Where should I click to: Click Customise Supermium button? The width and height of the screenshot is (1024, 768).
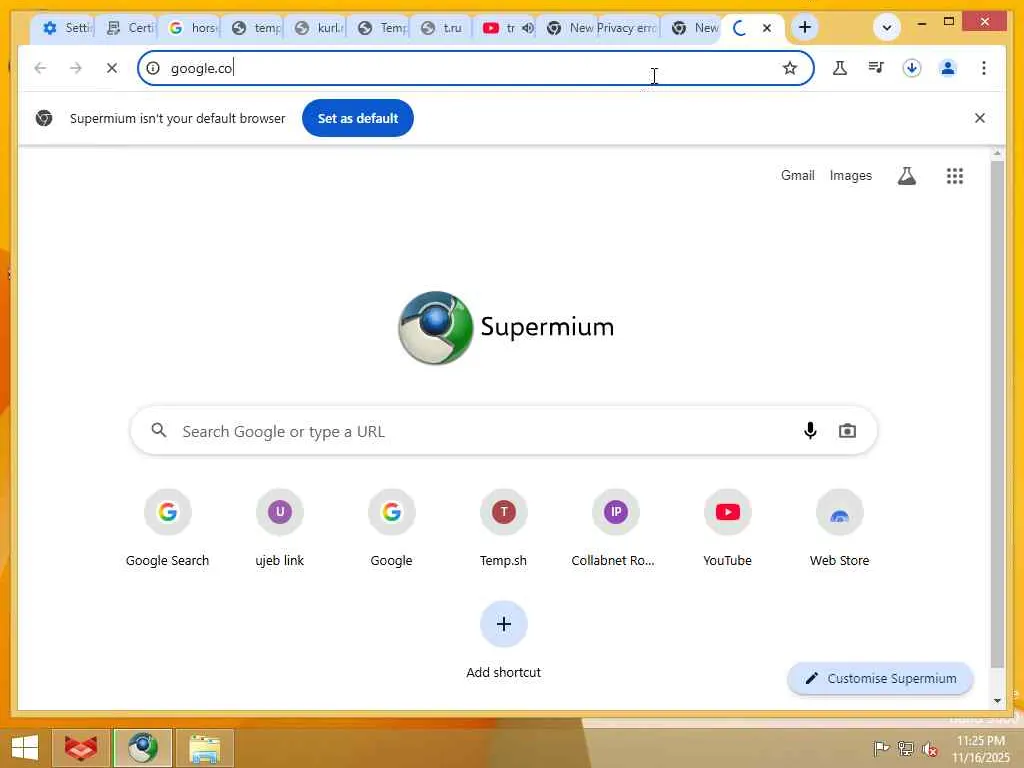880,679
